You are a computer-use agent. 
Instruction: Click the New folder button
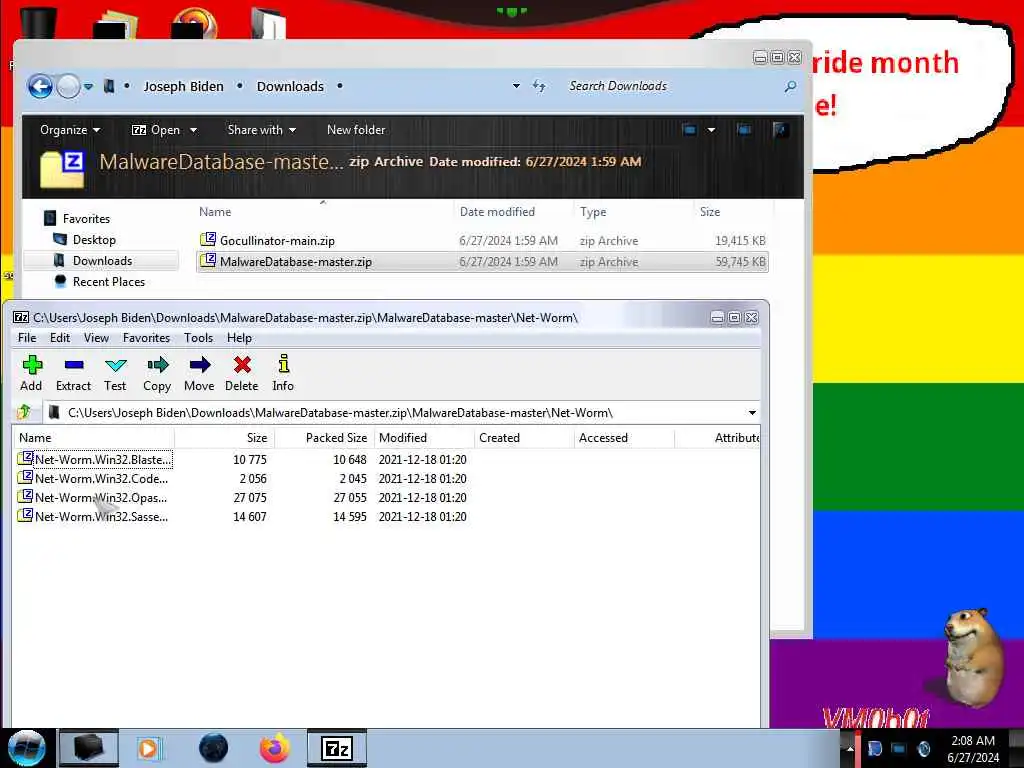(x=356, y=129)
